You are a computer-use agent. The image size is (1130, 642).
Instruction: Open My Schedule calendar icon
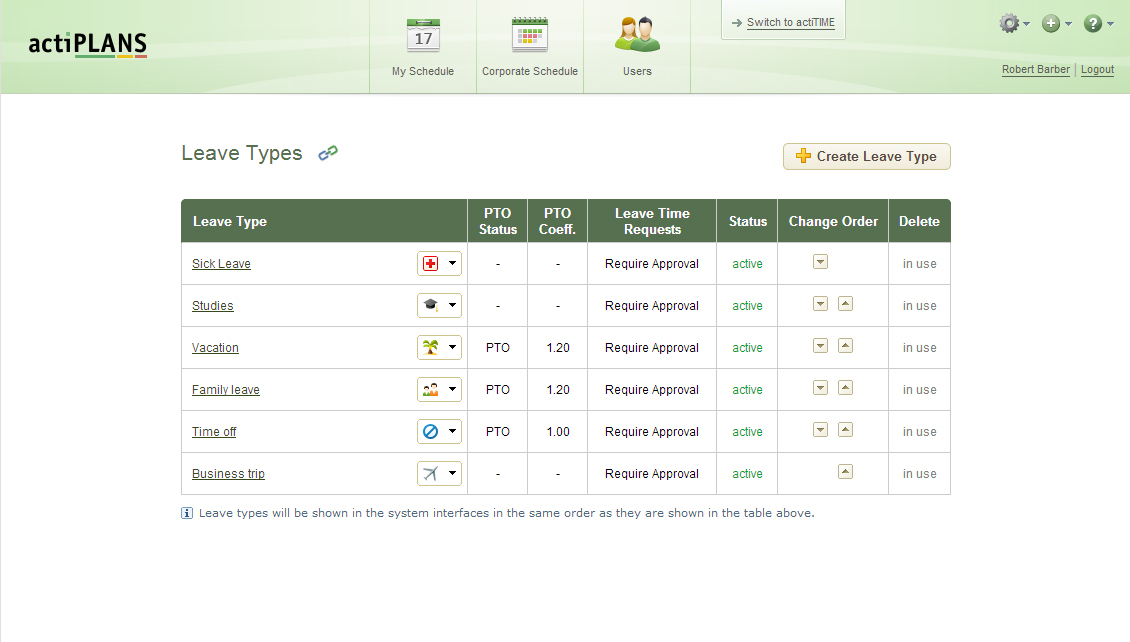click(423, 35)
